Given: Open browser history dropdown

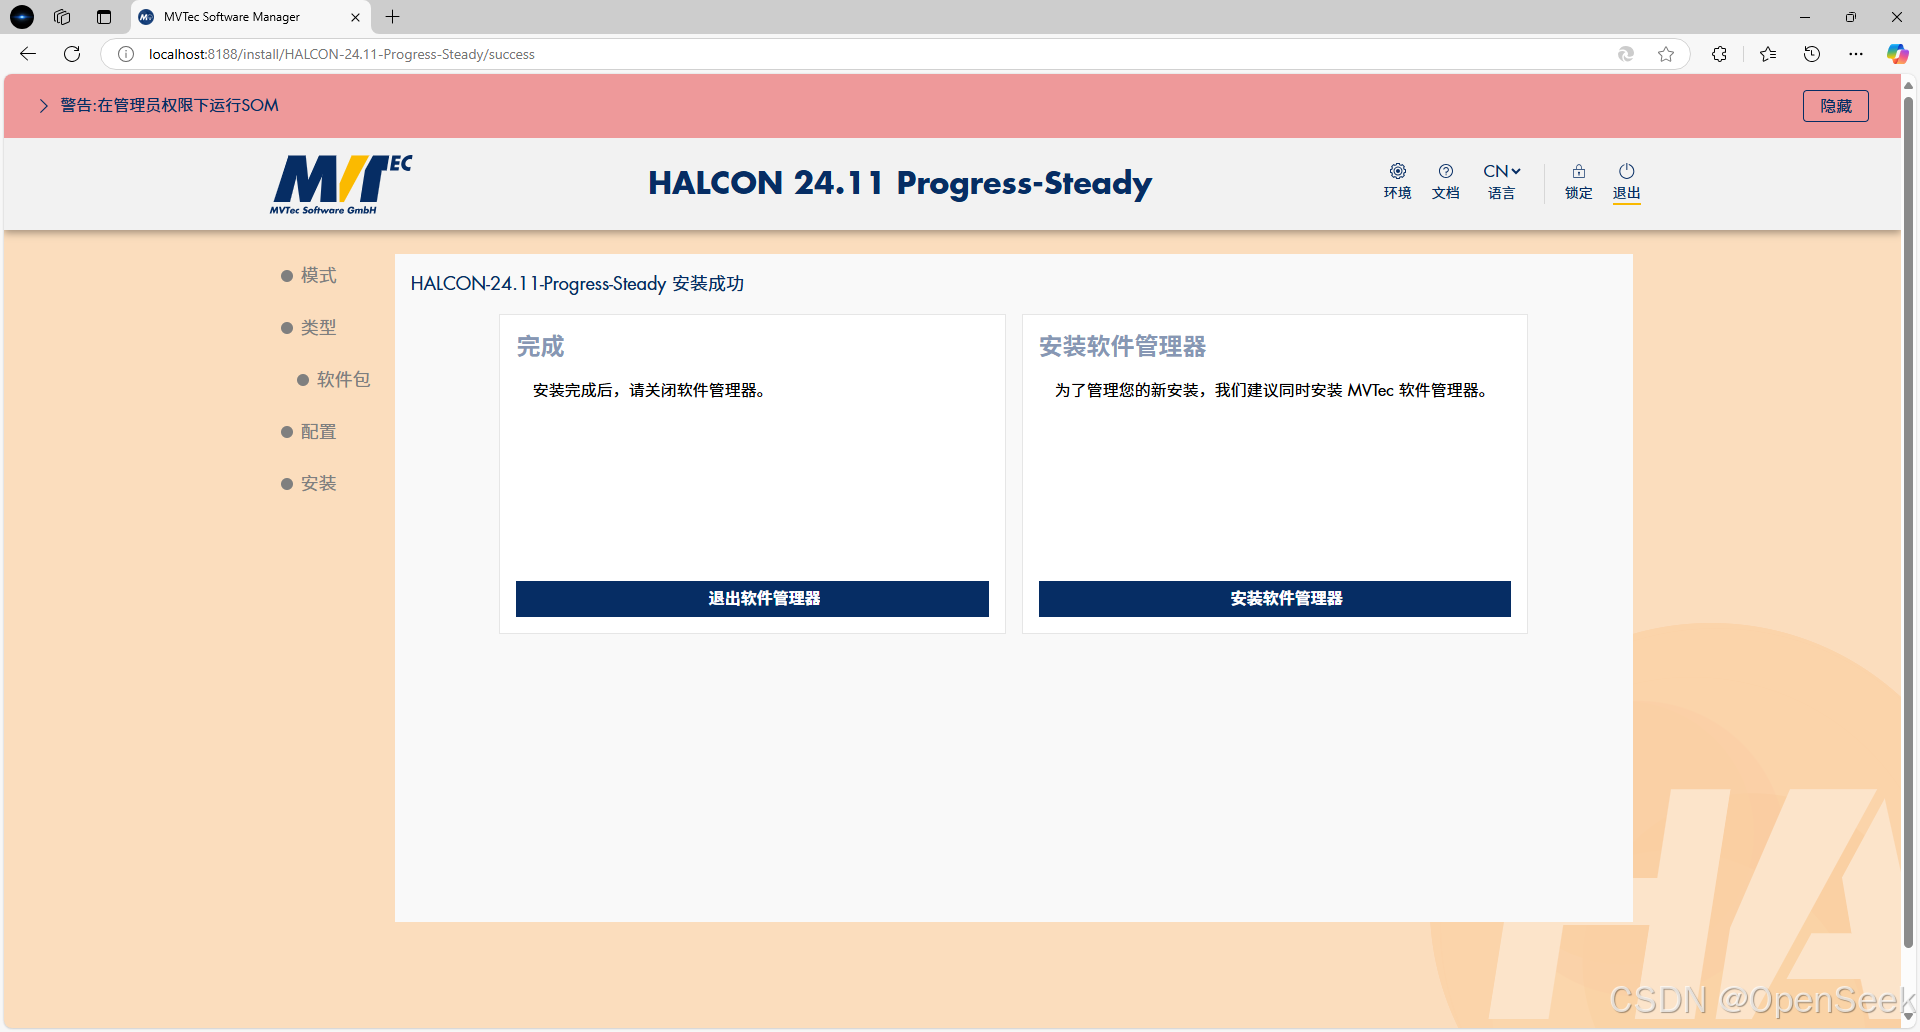Looking at the screenshot, I should (x=1812, y=54).
